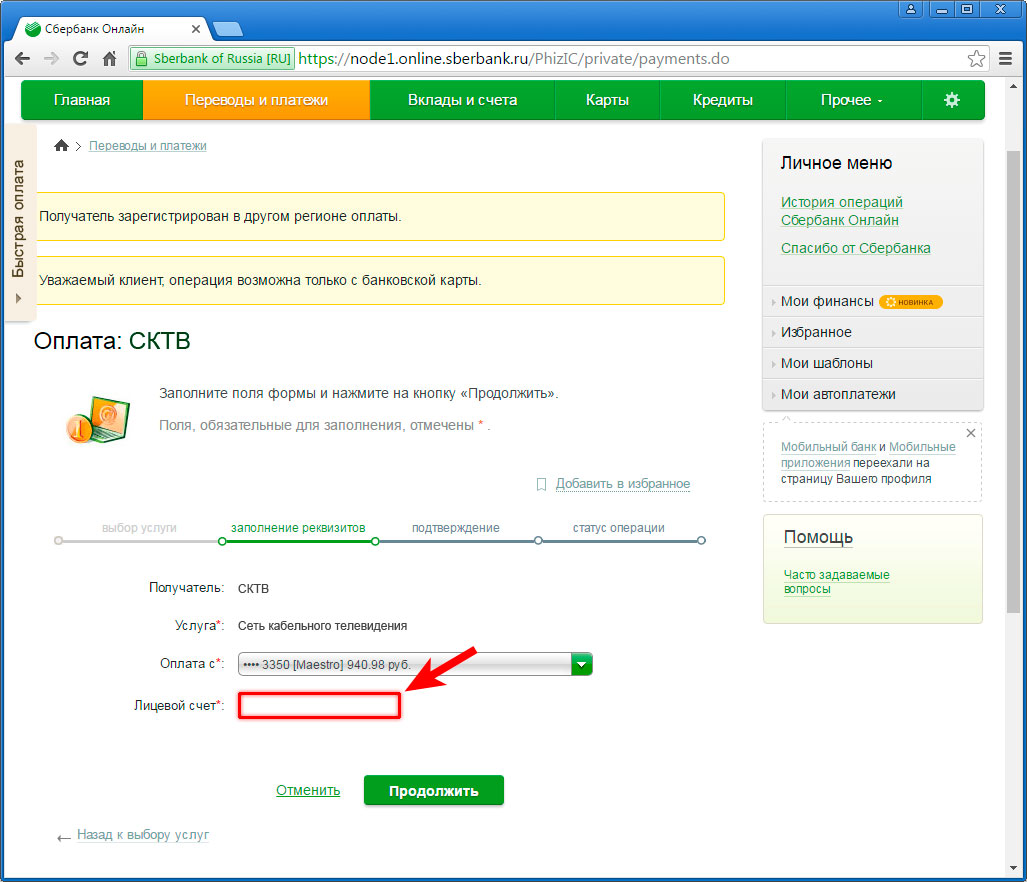
Task: Click the статус операции progress step
Action: 618,528
